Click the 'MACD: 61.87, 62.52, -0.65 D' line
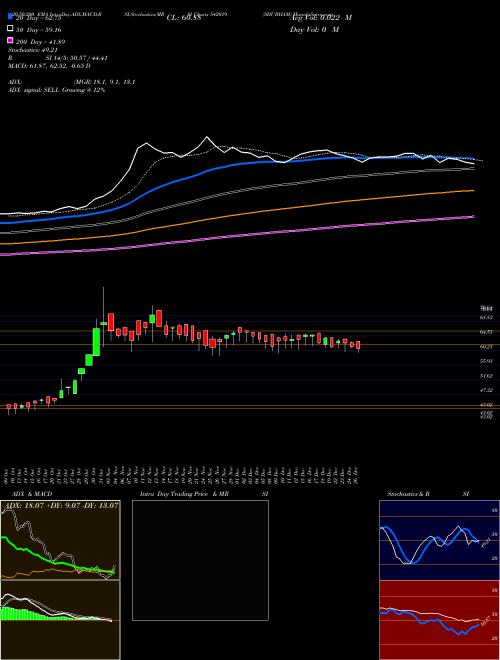500x660 pixels. tap(49, 66)
